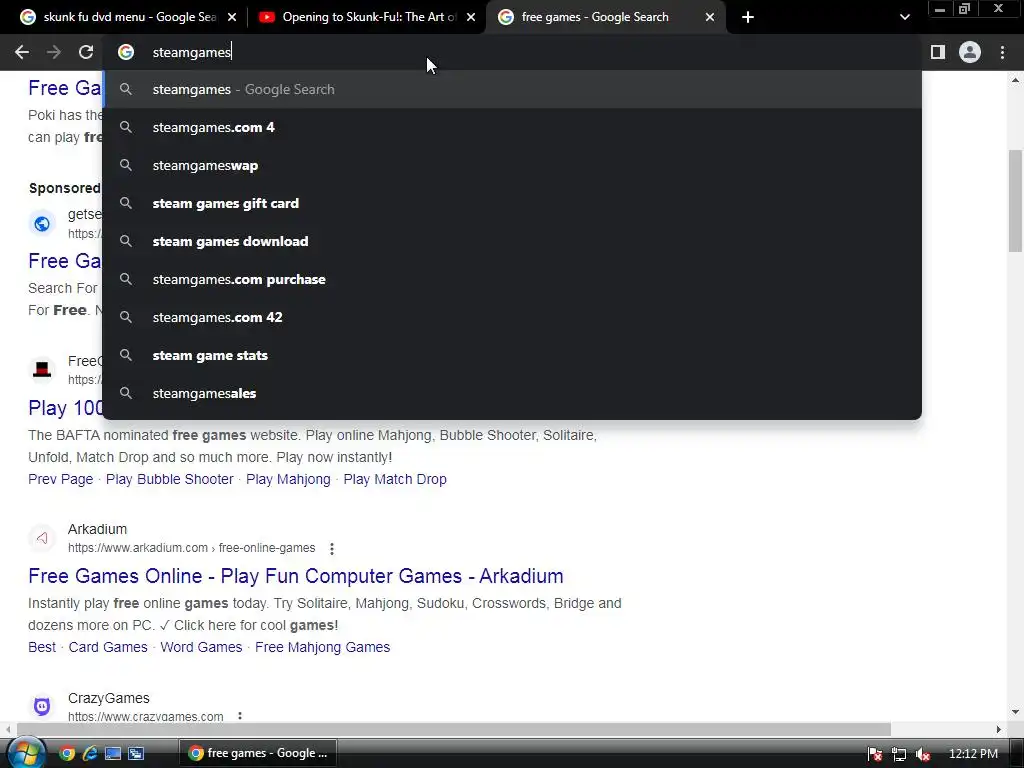Image resolution: width=1024 pixels, height=768 pixels.
Task: Open the Windows Start button
Action: tap(25, 754)
